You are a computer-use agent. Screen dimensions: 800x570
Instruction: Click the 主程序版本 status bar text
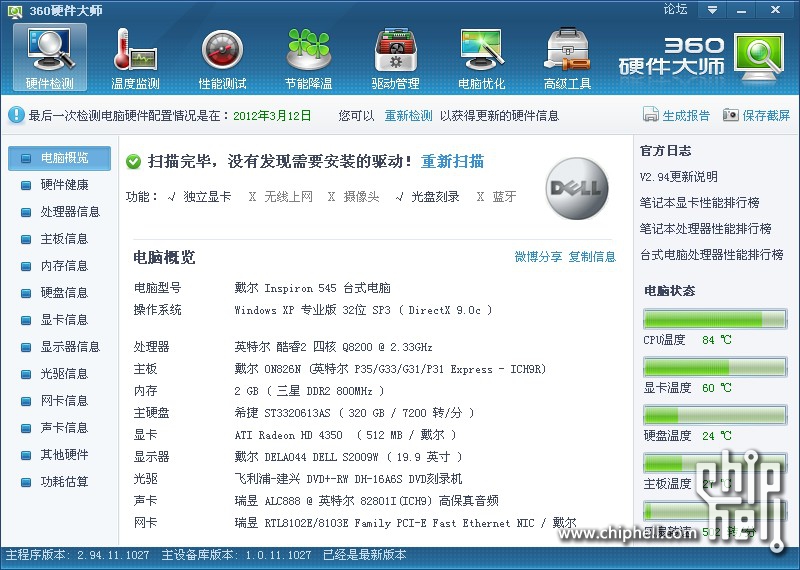(x=78, y=555)
